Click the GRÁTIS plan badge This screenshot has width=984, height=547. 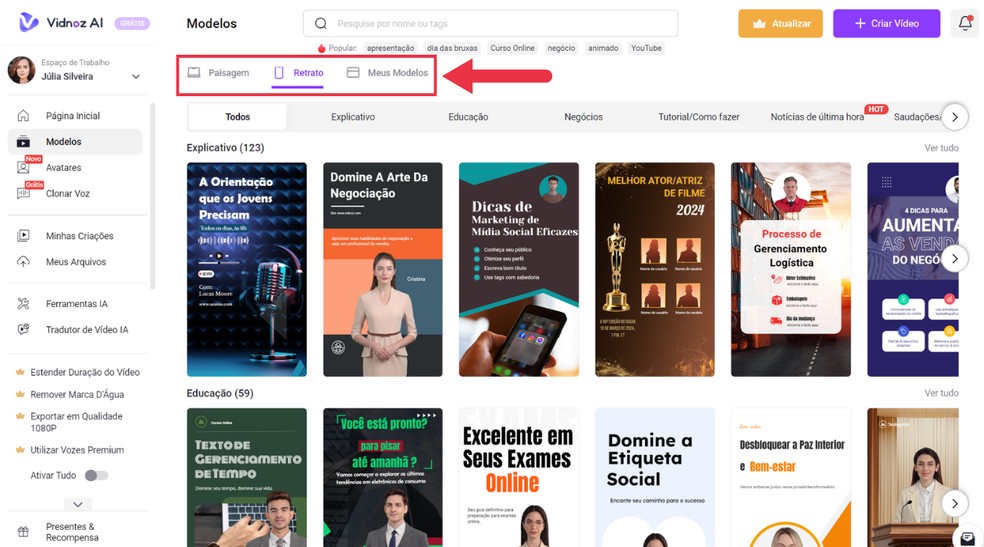click(x=132, y=23)
